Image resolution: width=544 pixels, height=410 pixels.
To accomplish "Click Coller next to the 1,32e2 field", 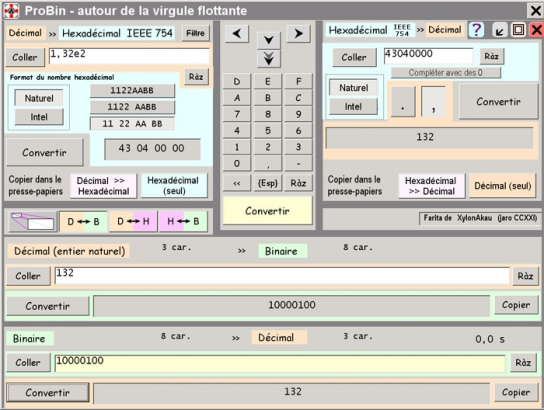I will (25, 57).
